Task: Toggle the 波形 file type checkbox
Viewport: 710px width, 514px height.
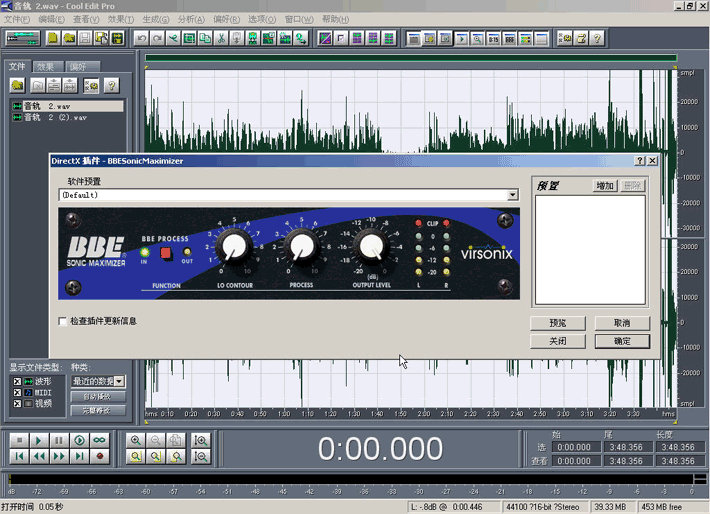Action: 16,381
